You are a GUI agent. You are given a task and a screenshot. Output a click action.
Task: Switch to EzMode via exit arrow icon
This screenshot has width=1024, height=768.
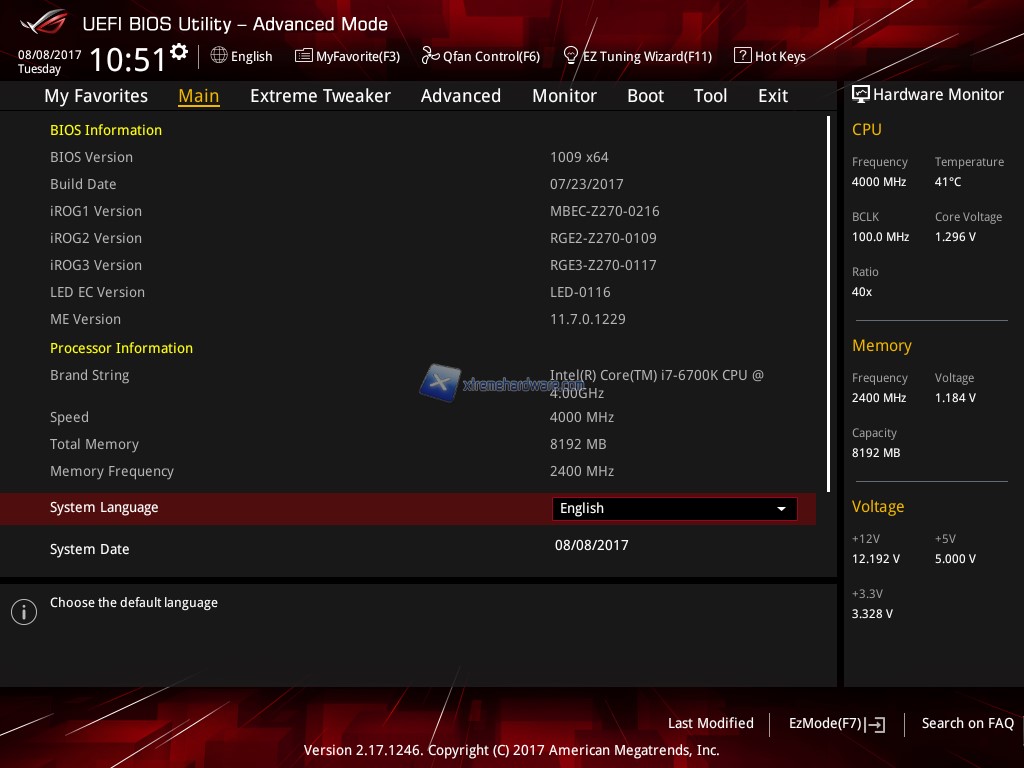click(877, 724)
